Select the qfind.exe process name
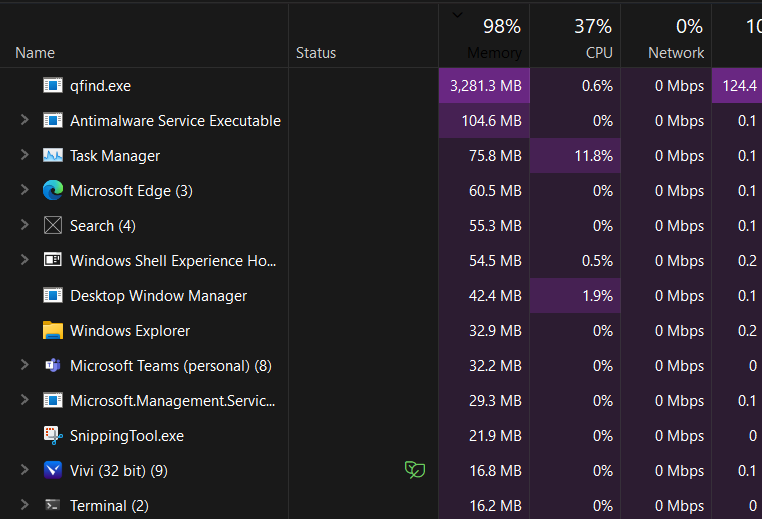This screenshot has height=519, width=762. tap(100, 86)
